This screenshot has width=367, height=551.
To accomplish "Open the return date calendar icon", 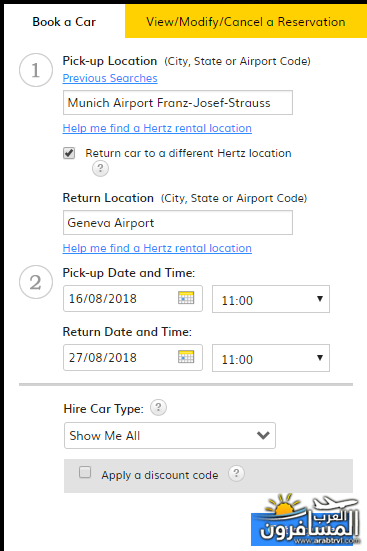I will [x=186, y=357].
